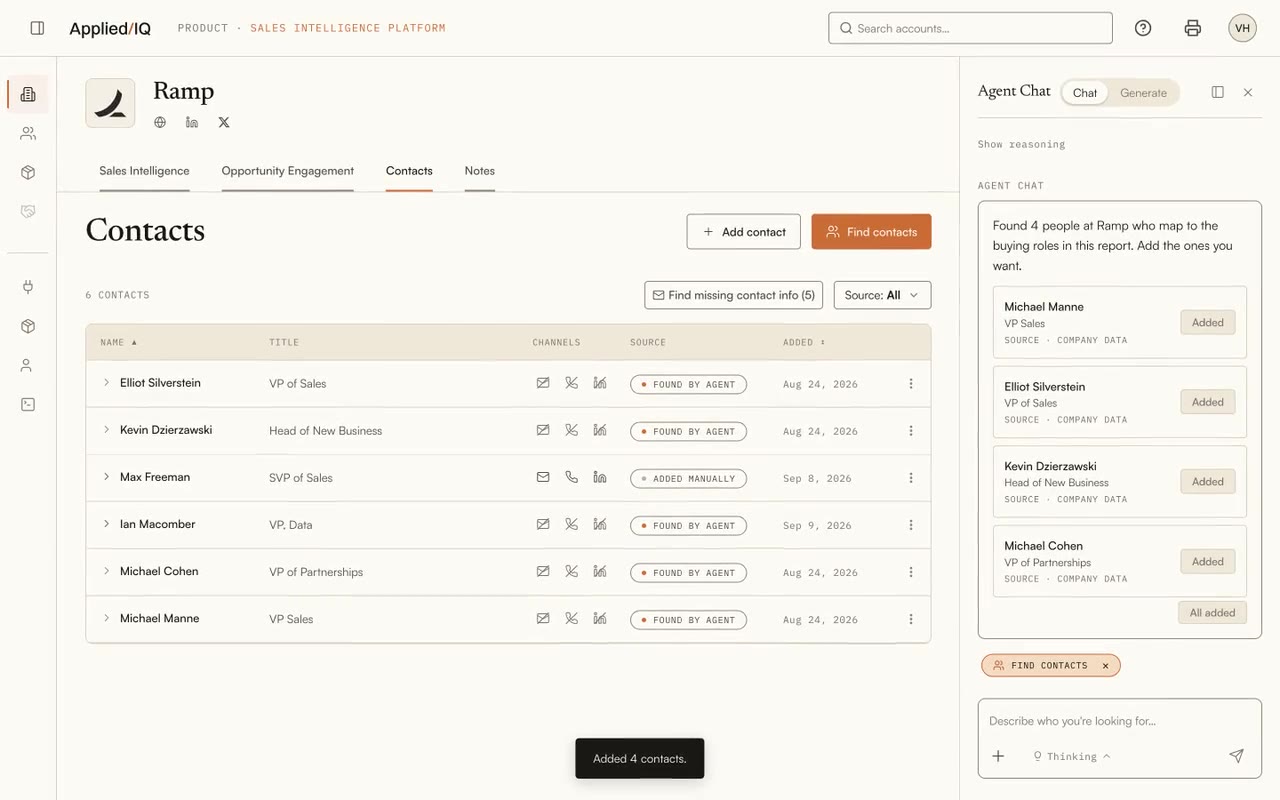The image size is (1280, 800).
Task: Remove the Find Contacts chip
Action: (1105, 665)
